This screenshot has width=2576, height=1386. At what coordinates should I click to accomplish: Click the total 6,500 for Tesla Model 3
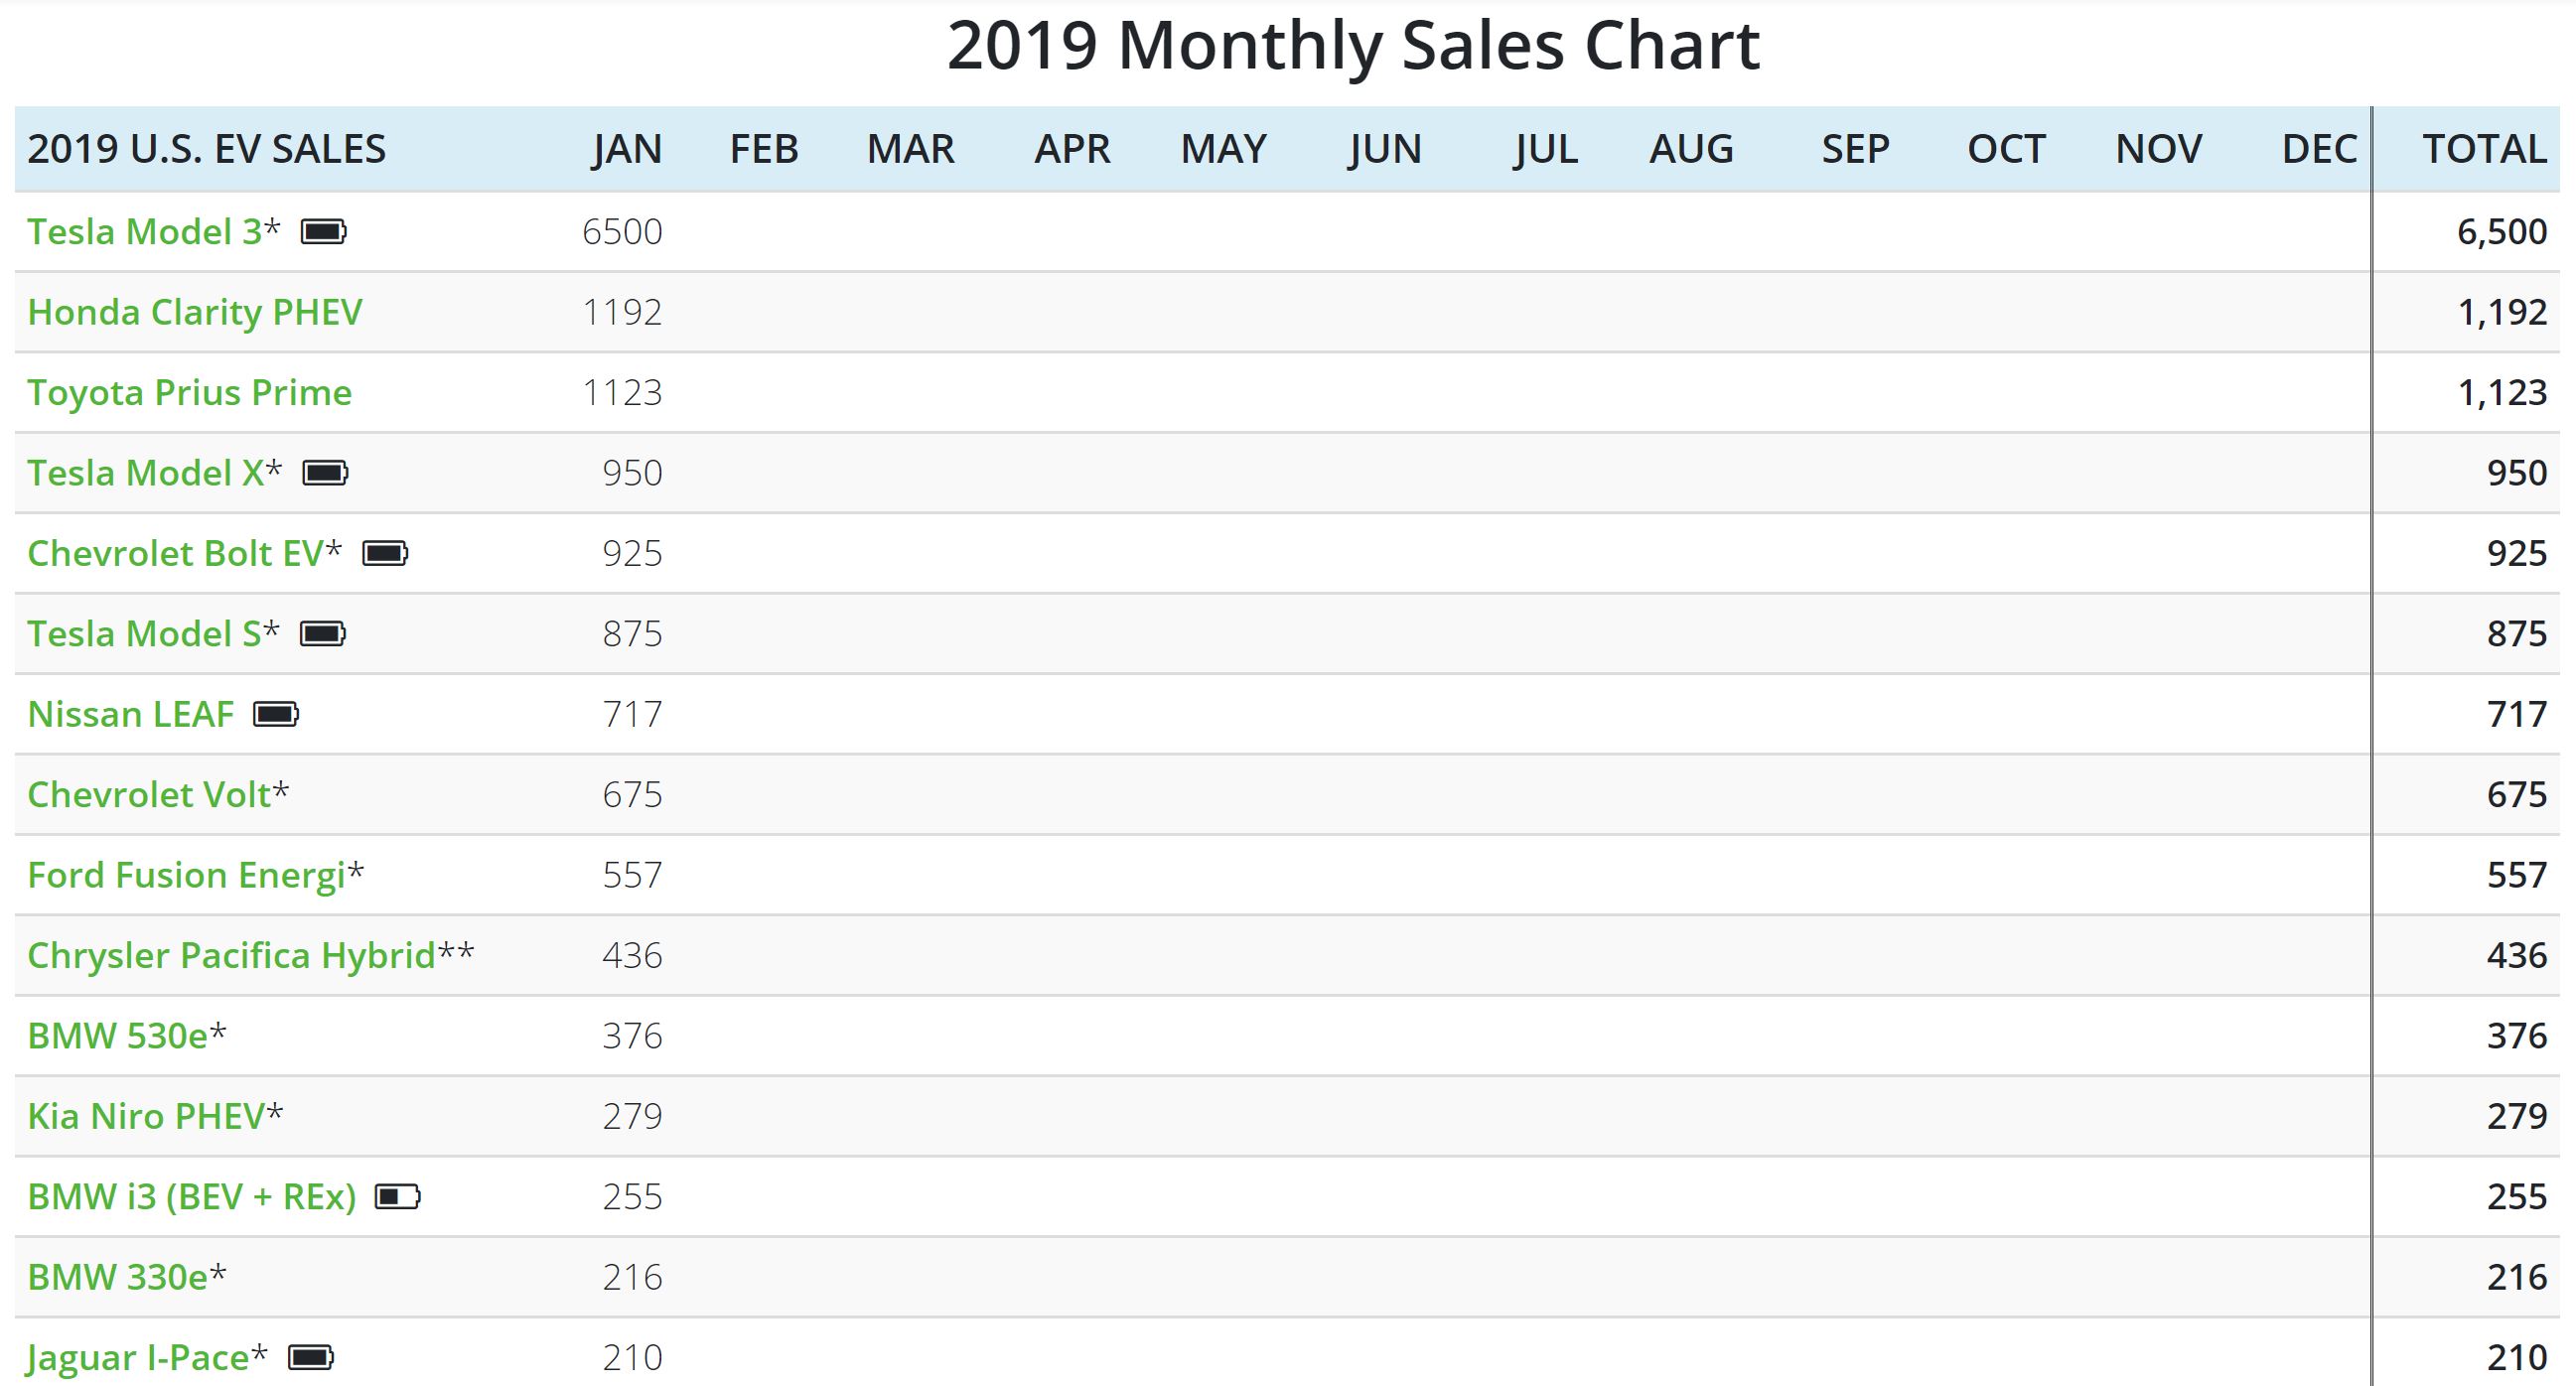click(x=2502, y=232)
